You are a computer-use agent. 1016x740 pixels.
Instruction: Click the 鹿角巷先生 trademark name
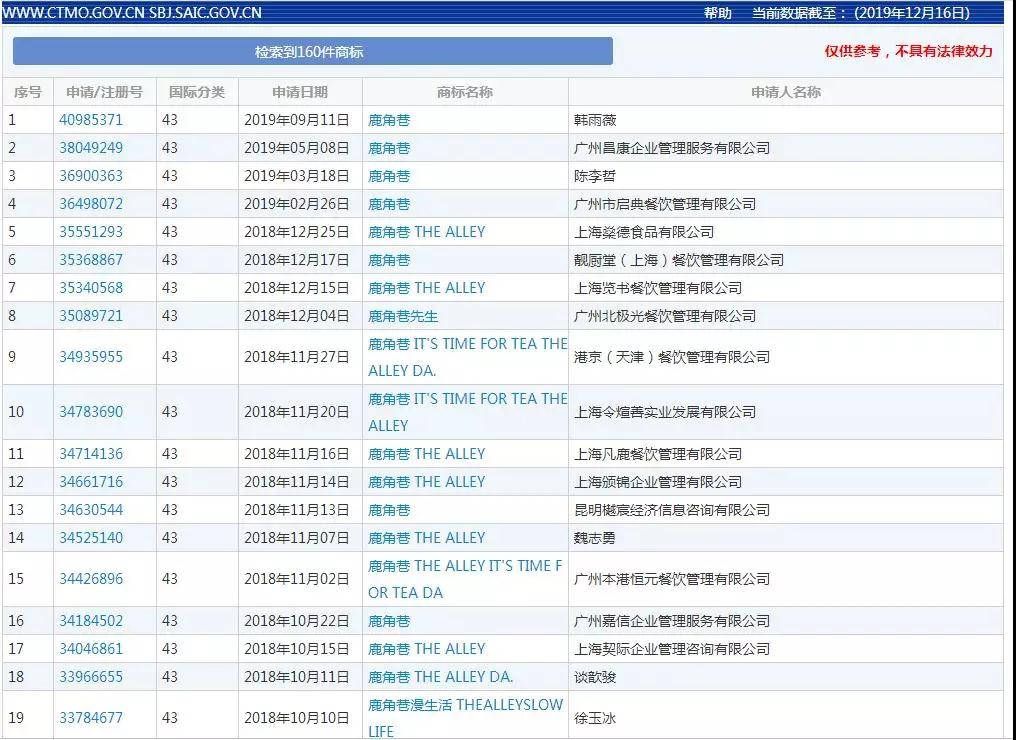[x=403, y=316]
